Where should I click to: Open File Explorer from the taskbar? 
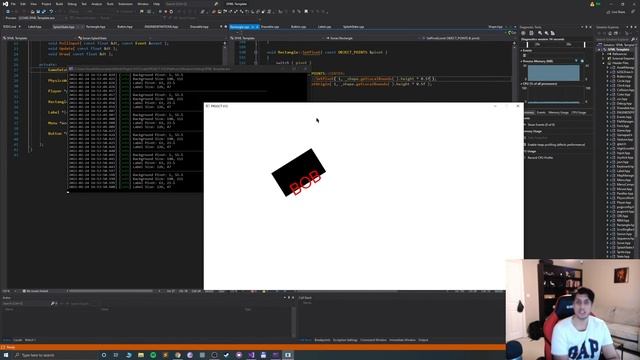coord(141,355)
